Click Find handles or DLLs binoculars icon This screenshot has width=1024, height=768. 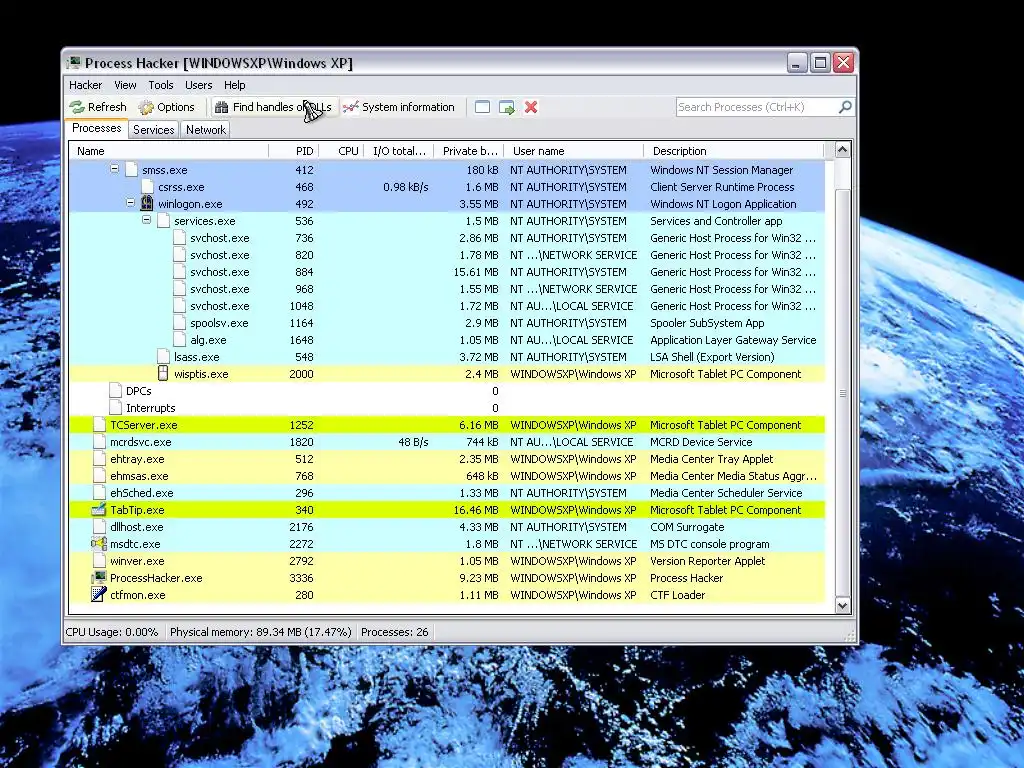222,107
